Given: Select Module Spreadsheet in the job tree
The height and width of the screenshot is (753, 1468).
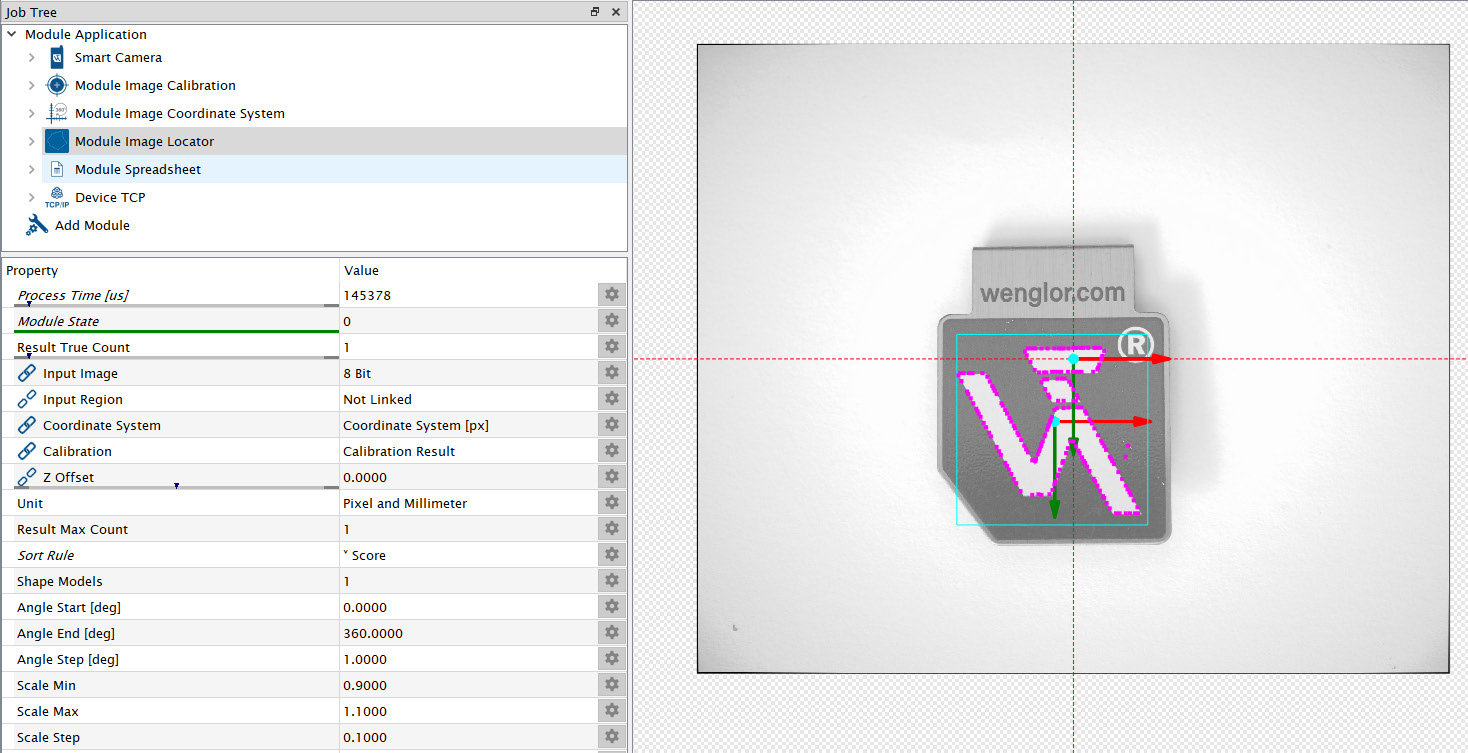Looking at the screenshot, I should coord(138,170).
